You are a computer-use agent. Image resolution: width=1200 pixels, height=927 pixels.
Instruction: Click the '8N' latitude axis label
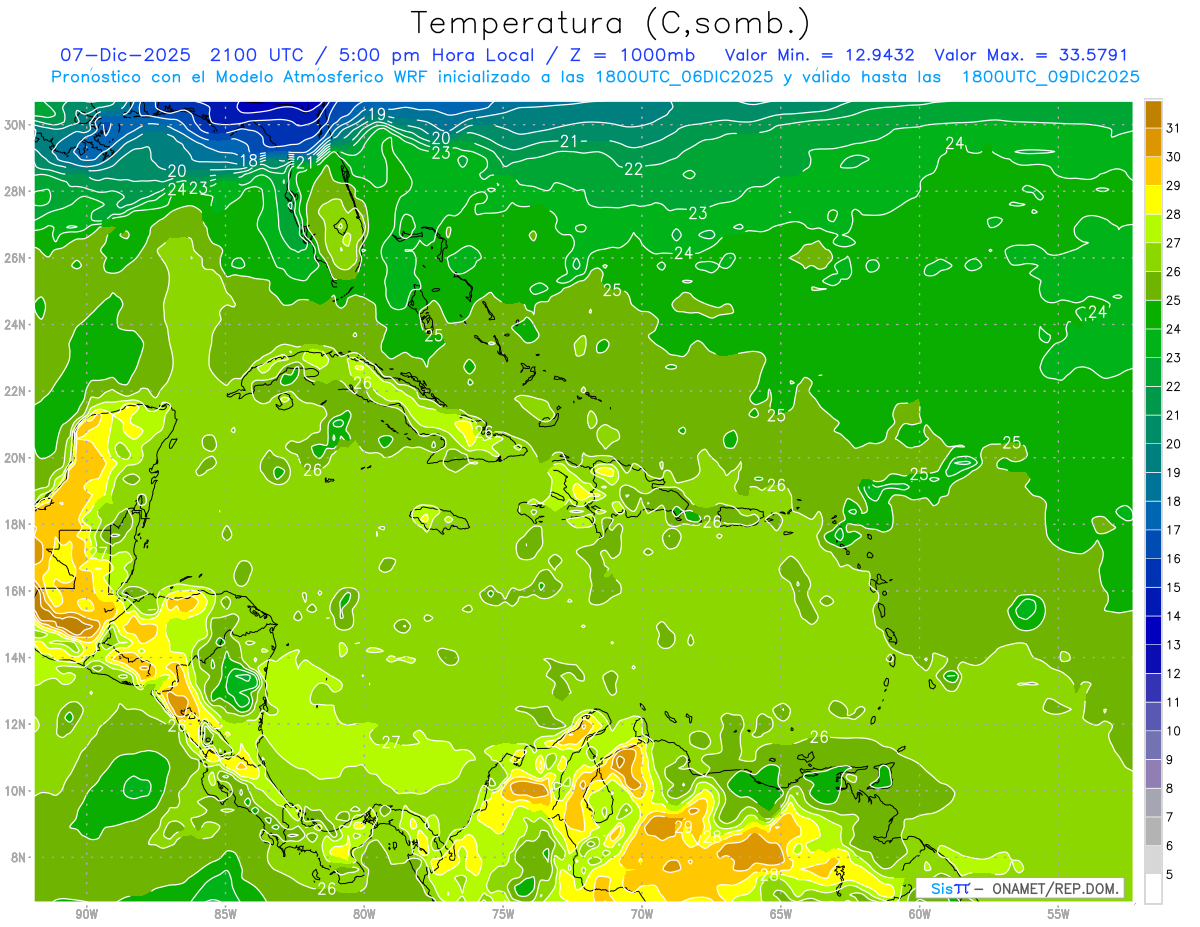pyautogui.click(x=18, y=857)
